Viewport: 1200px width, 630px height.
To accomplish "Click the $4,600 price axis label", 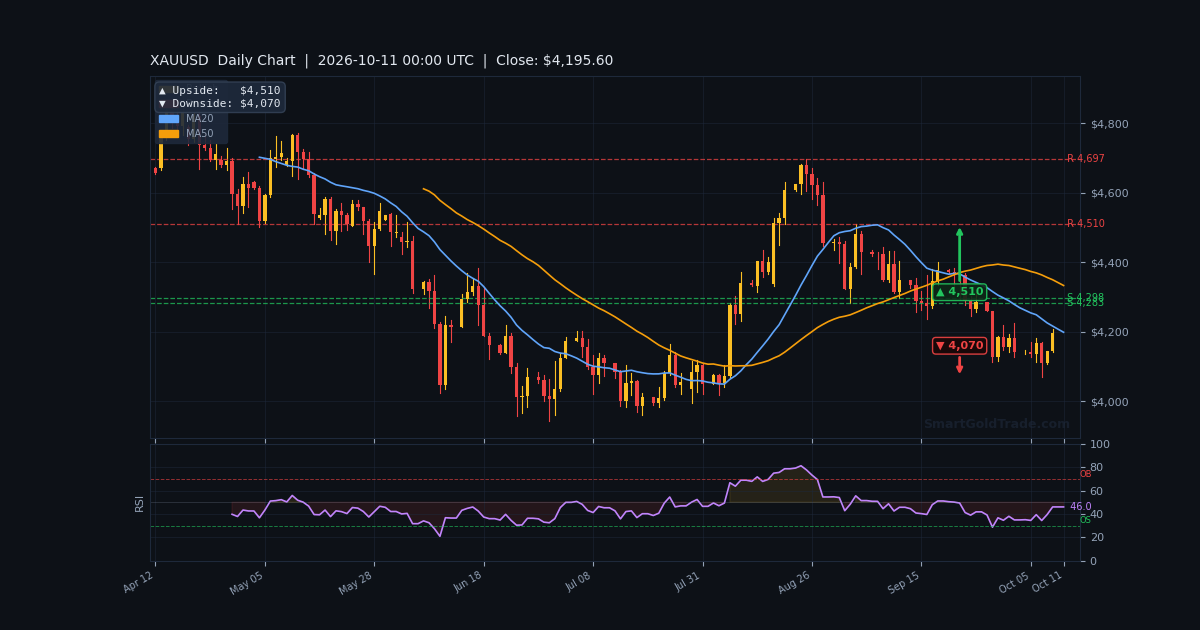I will pos(1108,193).
